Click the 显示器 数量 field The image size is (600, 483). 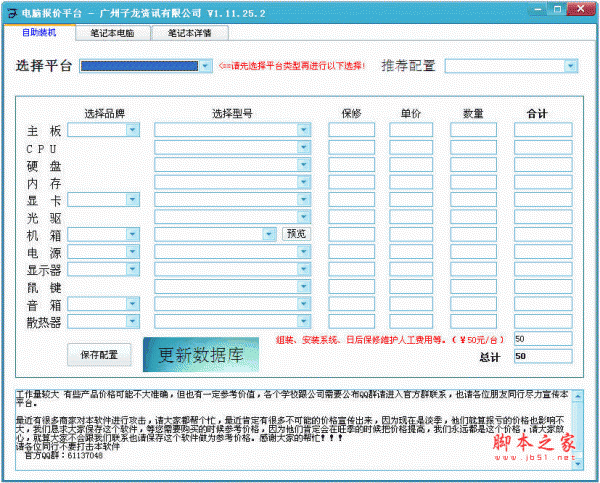[x=473, y=269]
